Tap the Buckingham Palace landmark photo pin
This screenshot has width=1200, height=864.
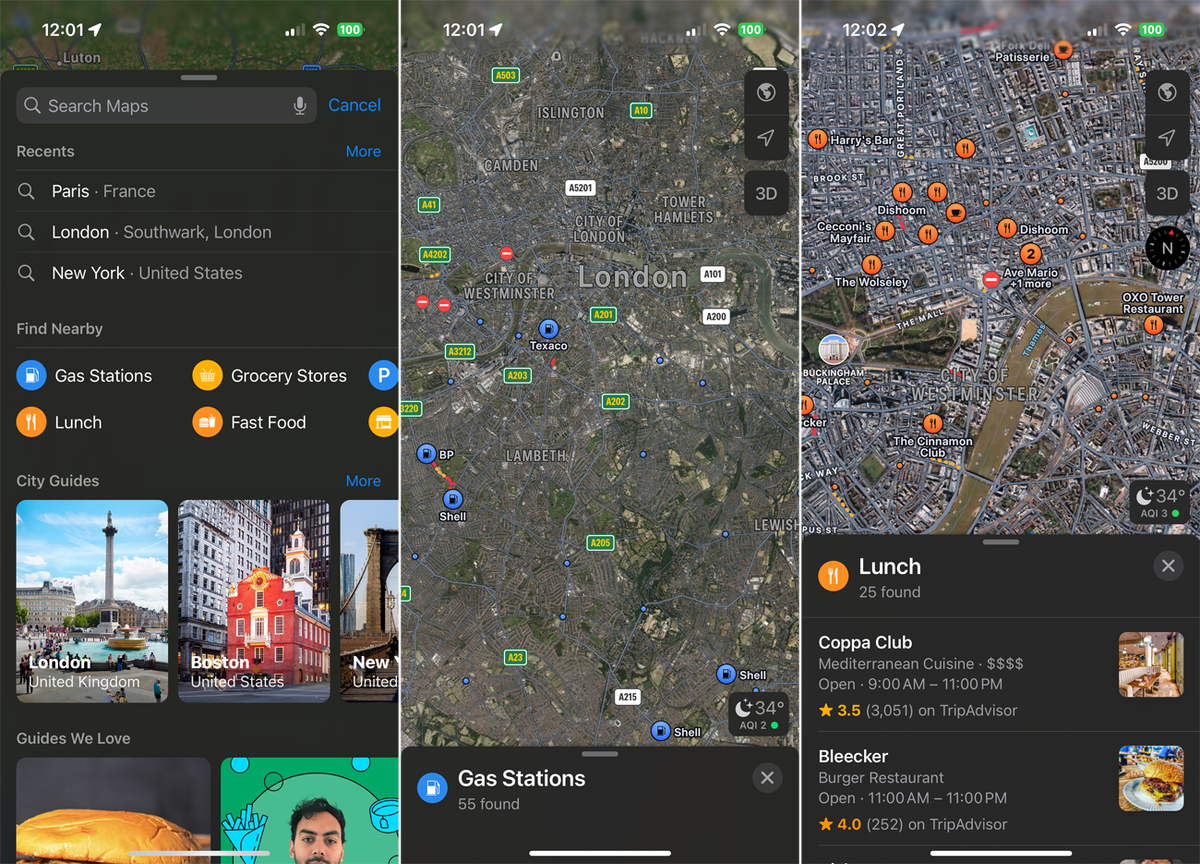click(833, 350)
